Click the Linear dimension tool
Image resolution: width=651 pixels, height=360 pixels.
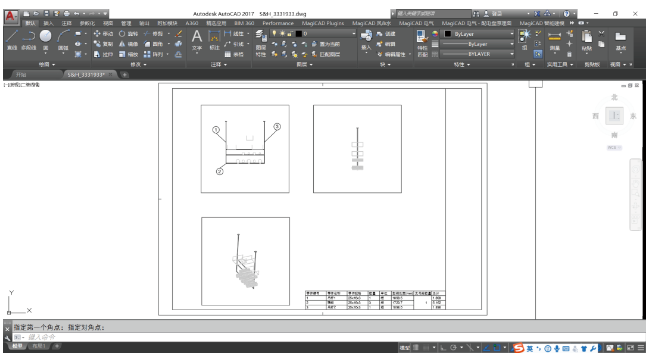click(234, 34)
